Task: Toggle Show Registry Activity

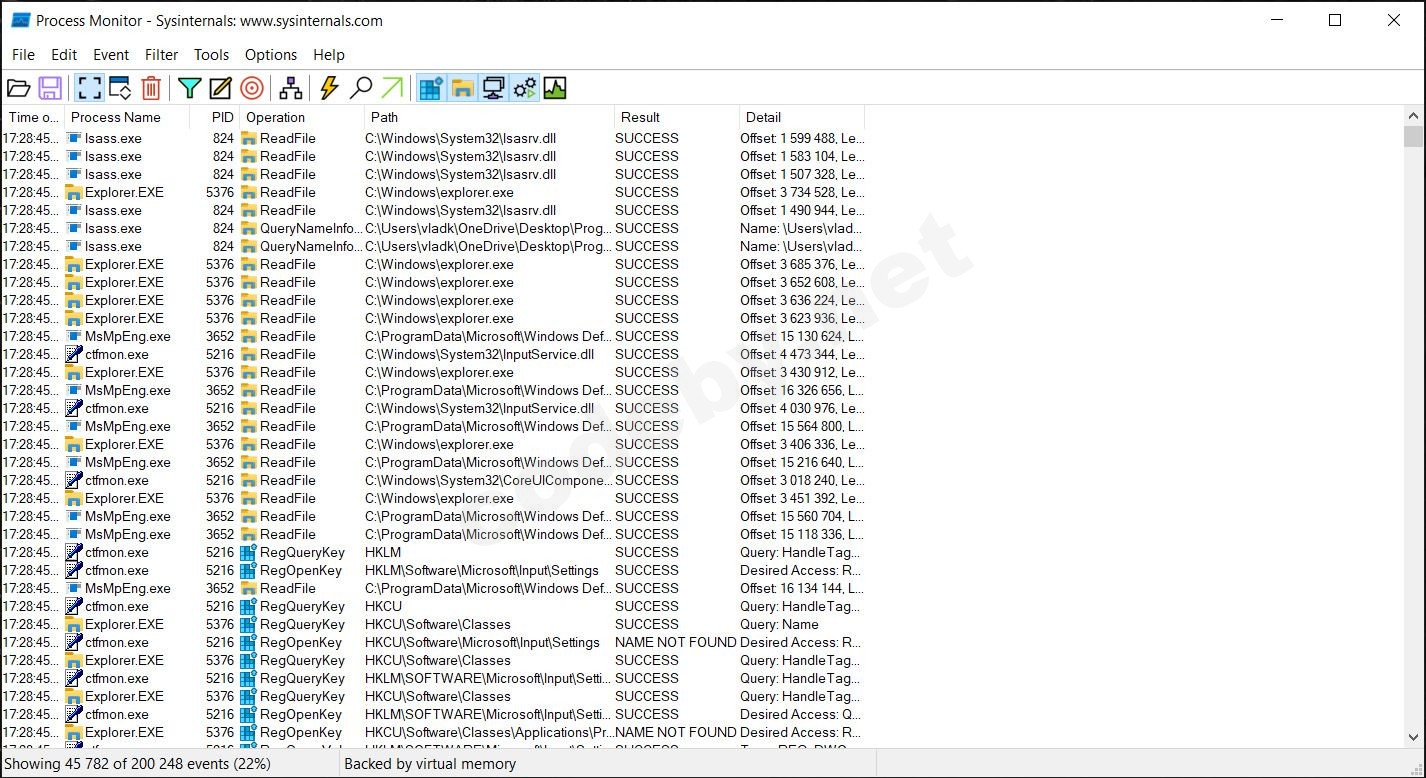Action: coord(431,89)
